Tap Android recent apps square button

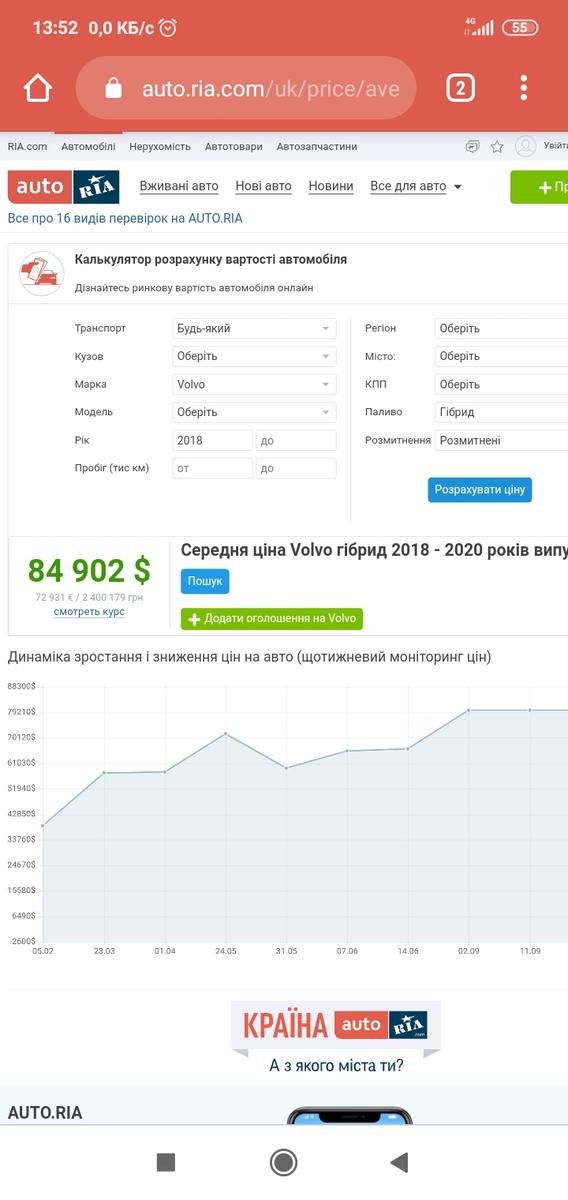tap(166, 1162)
